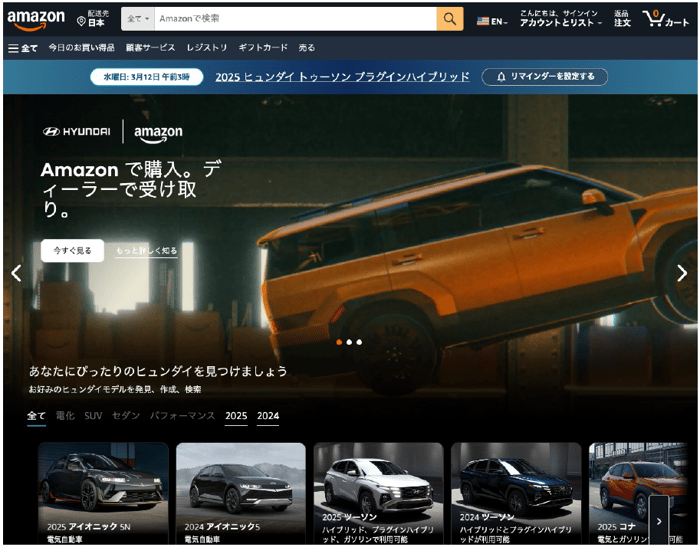Open the EN language selector dropdown
The width and height of the screenshot is (700, 547).
(492, 21)
